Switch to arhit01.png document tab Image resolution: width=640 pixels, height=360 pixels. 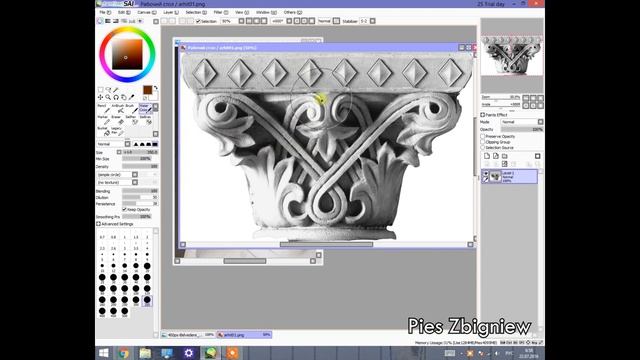click(x=244, y=335)
